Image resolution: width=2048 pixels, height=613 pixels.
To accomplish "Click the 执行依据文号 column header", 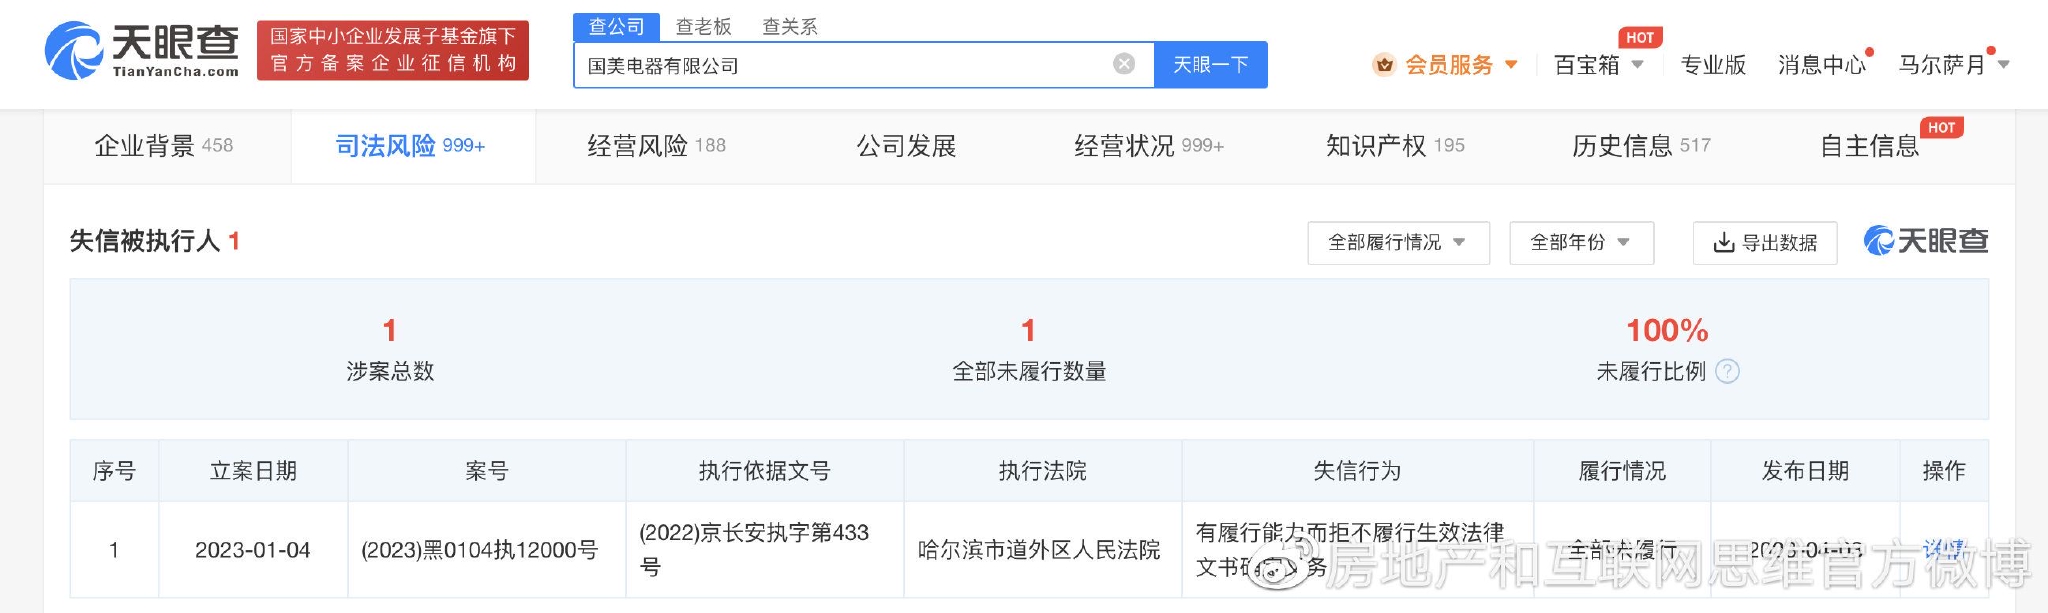I will click(x=765, y=471).
